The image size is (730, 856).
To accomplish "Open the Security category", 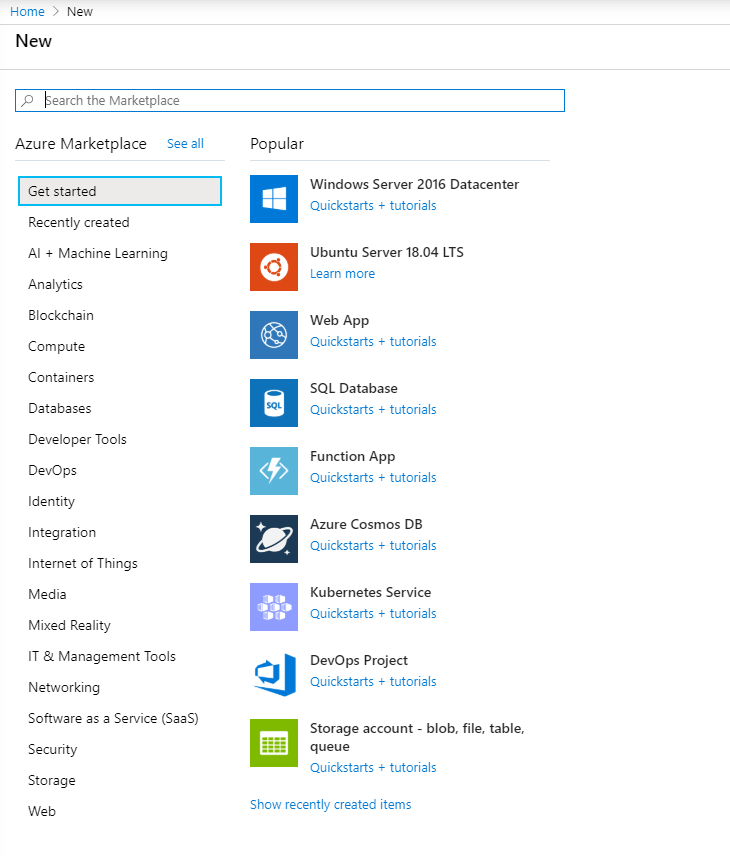I will pyautogui.click(x=52, y=750).
